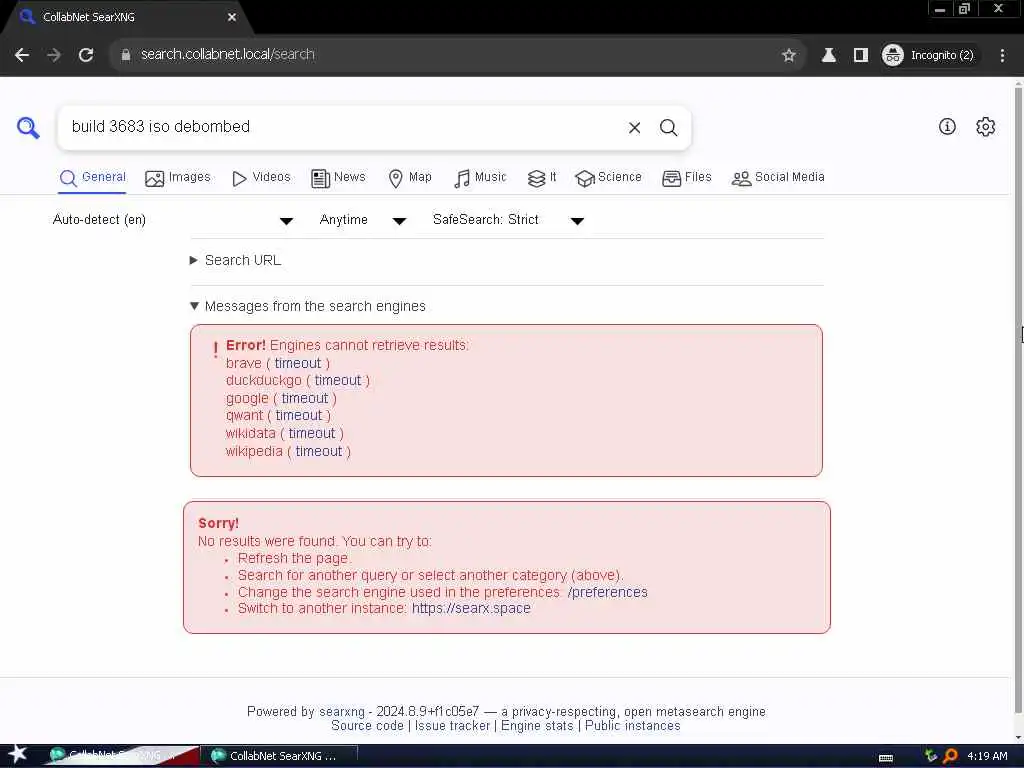Click the keyboard tray icon
Viewport: 1024px width, 768px height.
[x=886, y=758]
